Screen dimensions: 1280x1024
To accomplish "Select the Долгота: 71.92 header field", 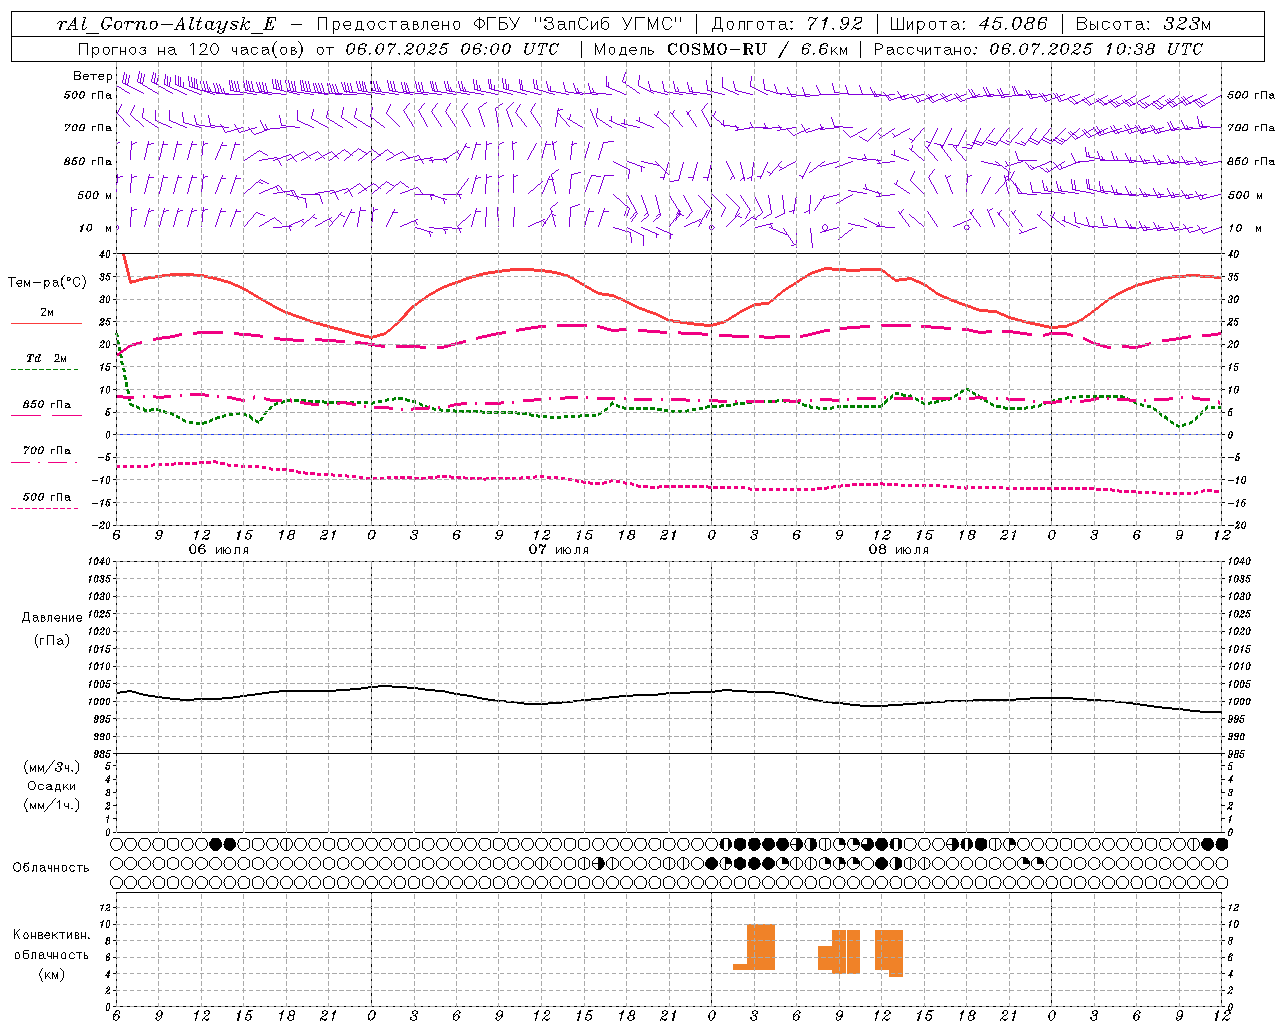I will point(787,24).
